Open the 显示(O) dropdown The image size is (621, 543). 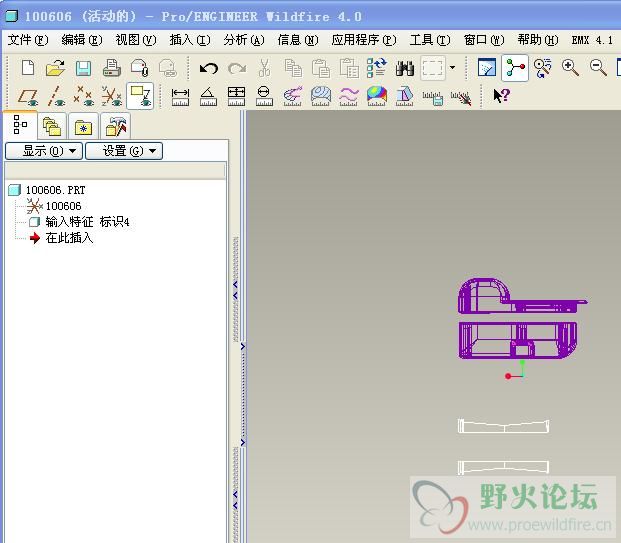(44, 151)
